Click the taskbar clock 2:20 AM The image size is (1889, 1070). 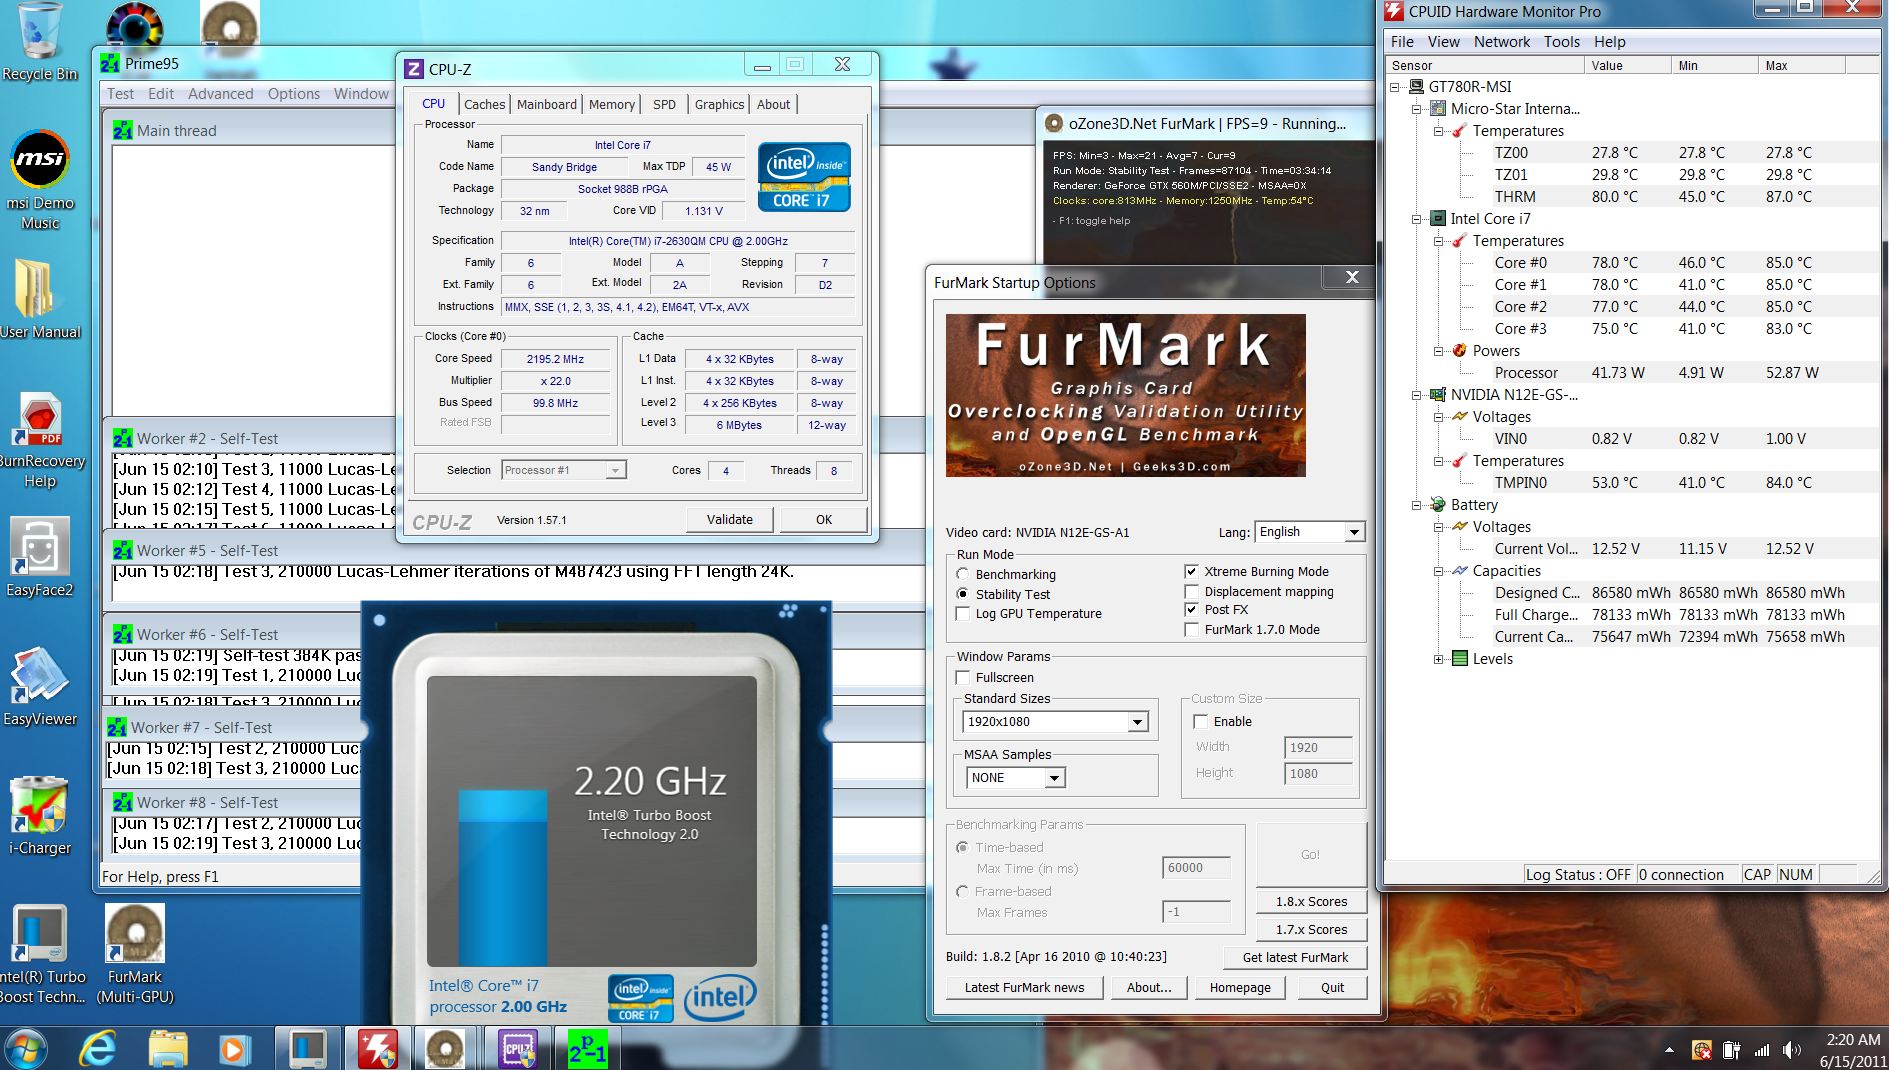(x=1853, y=1040)
